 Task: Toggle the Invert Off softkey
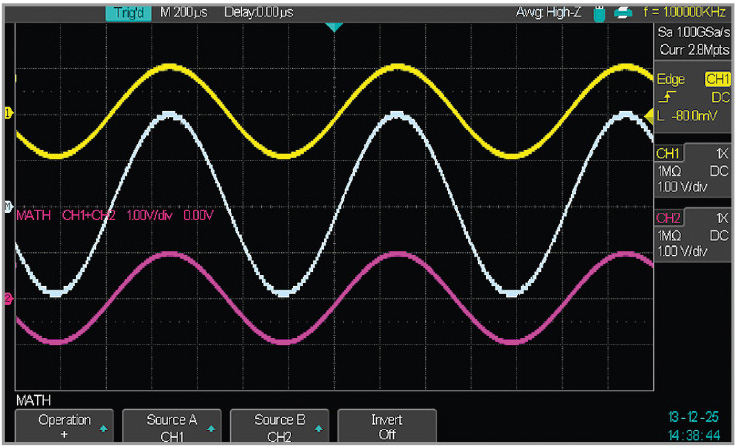pyautogui.click(x=388, y=427)
